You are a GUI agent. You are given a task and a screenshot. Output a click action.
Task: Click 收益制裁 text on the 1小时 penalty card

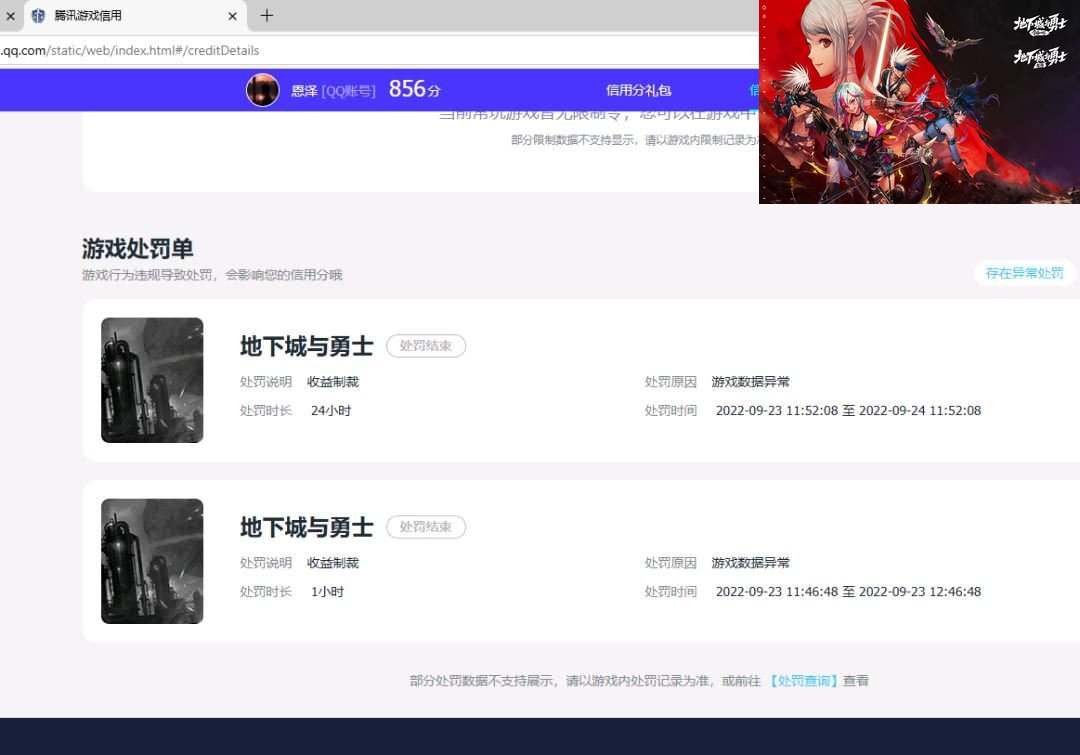(x=333, y=563)
